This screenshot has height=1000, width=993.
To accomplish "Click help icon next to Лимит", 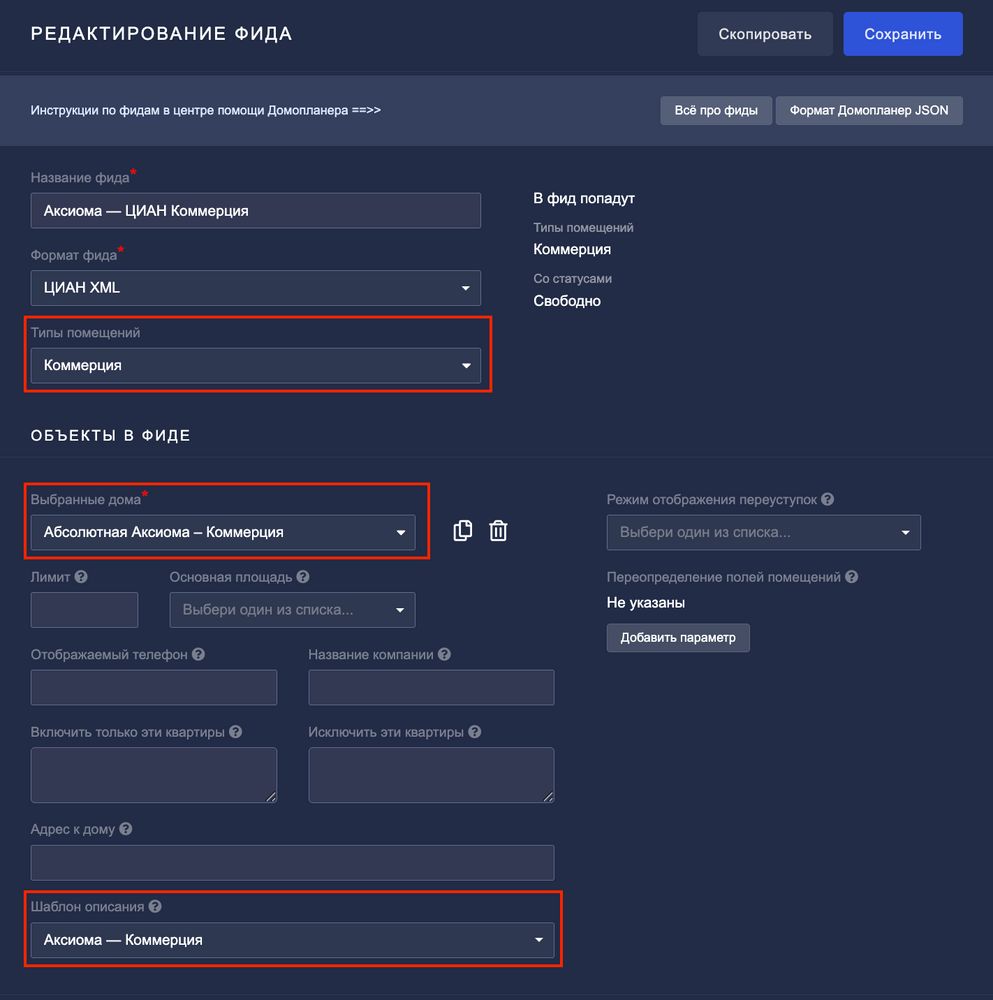I will tap(81, 577).
